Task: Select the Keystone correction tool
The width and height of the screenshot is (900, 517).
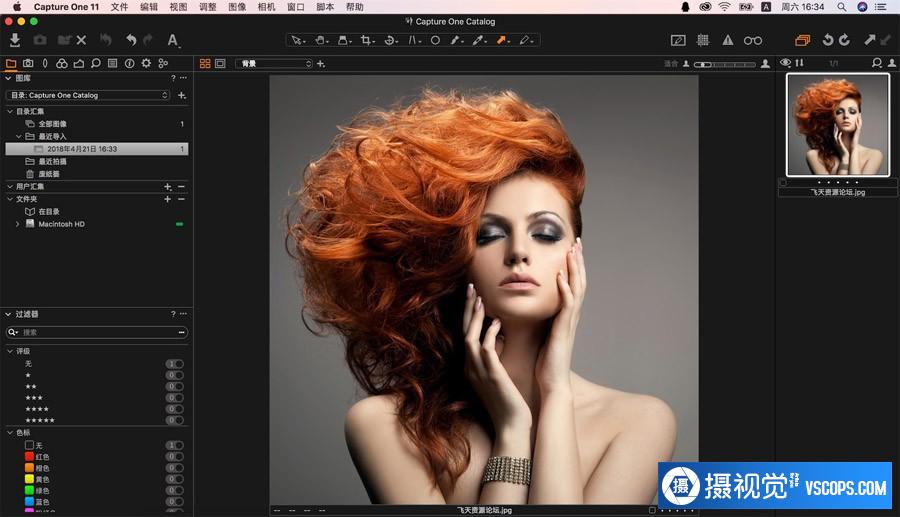Action: [x=413, y=40]
